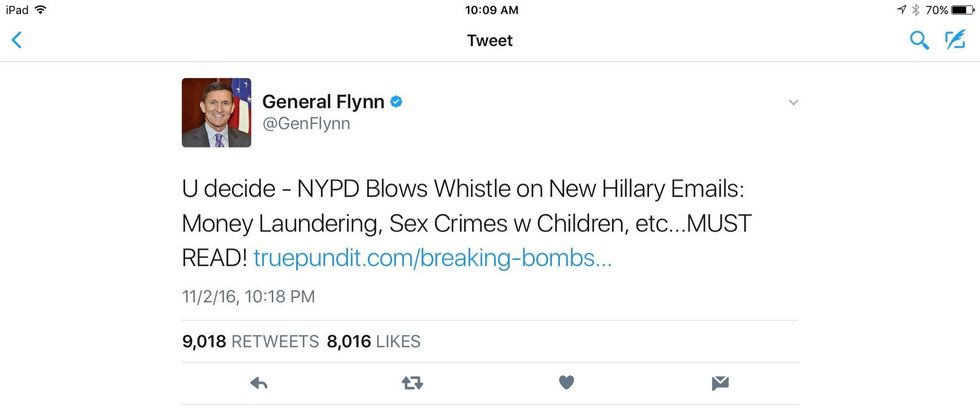980x411 pixels.
Task: Compose a new tweet
Action: 956,41
